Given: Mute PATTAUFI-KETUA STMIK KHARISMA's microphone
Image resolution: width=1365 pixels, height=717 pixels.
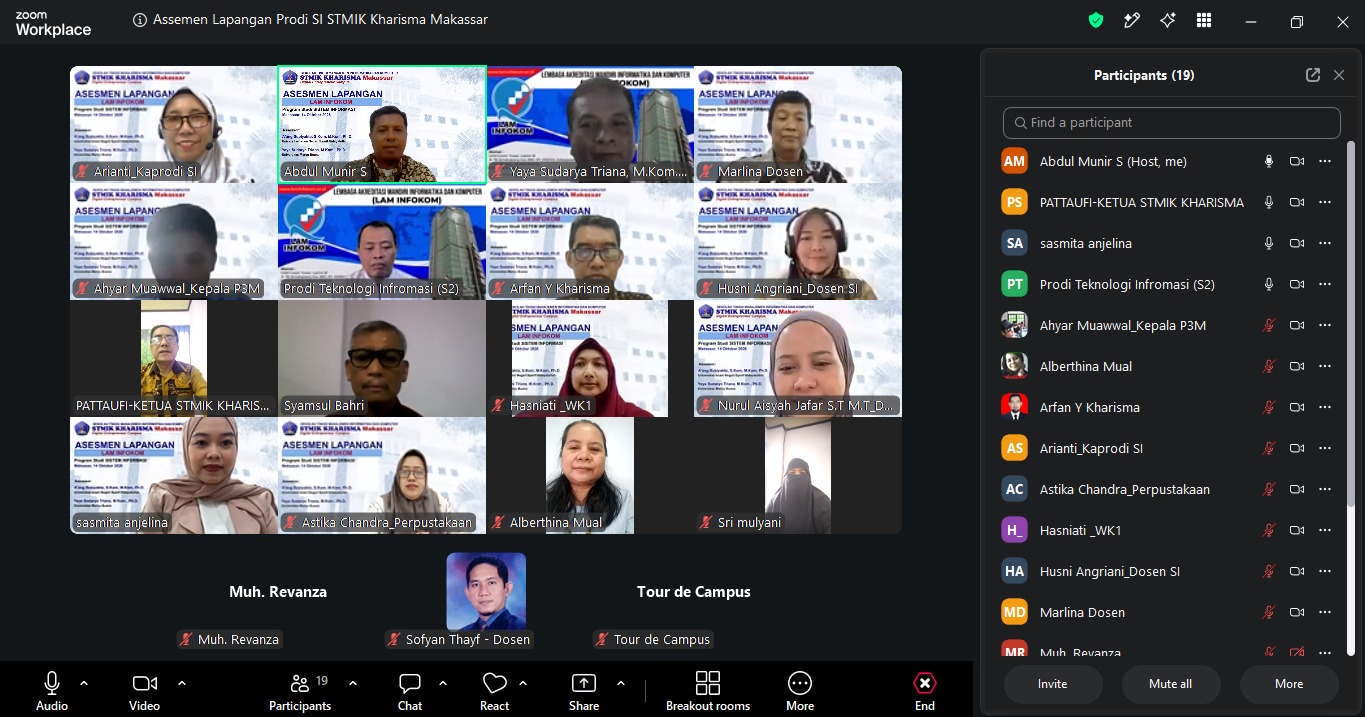Looking at the screenshot, I should (x=1269, y=202).
